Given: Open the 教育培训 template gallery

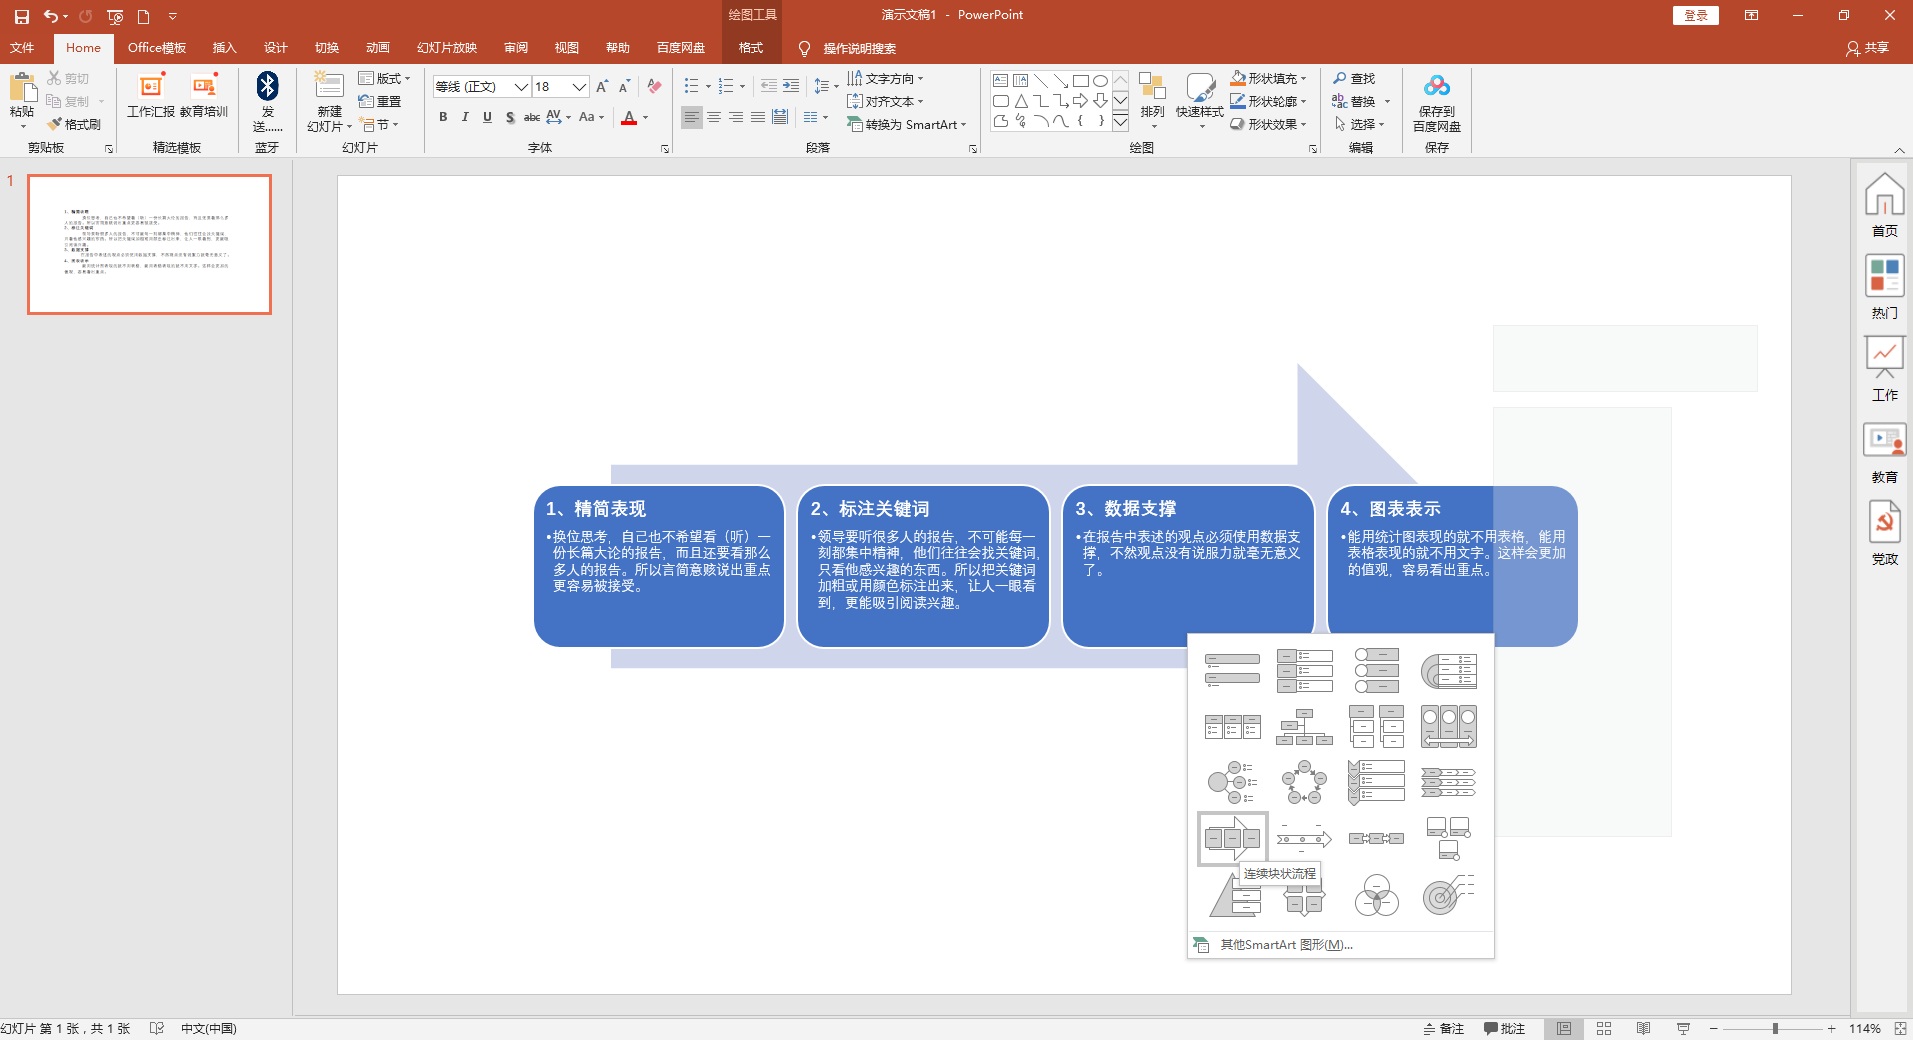Looking at the screenshot, I should [204, 96].
